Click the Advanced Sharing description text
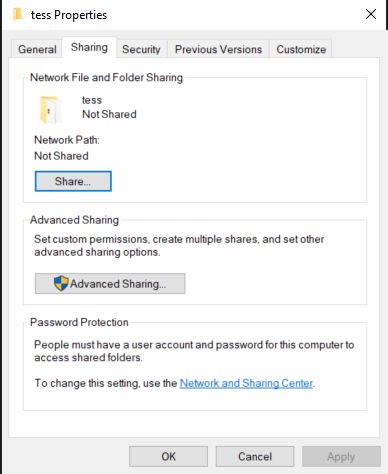The image size is (388, 474). point(179,246)
